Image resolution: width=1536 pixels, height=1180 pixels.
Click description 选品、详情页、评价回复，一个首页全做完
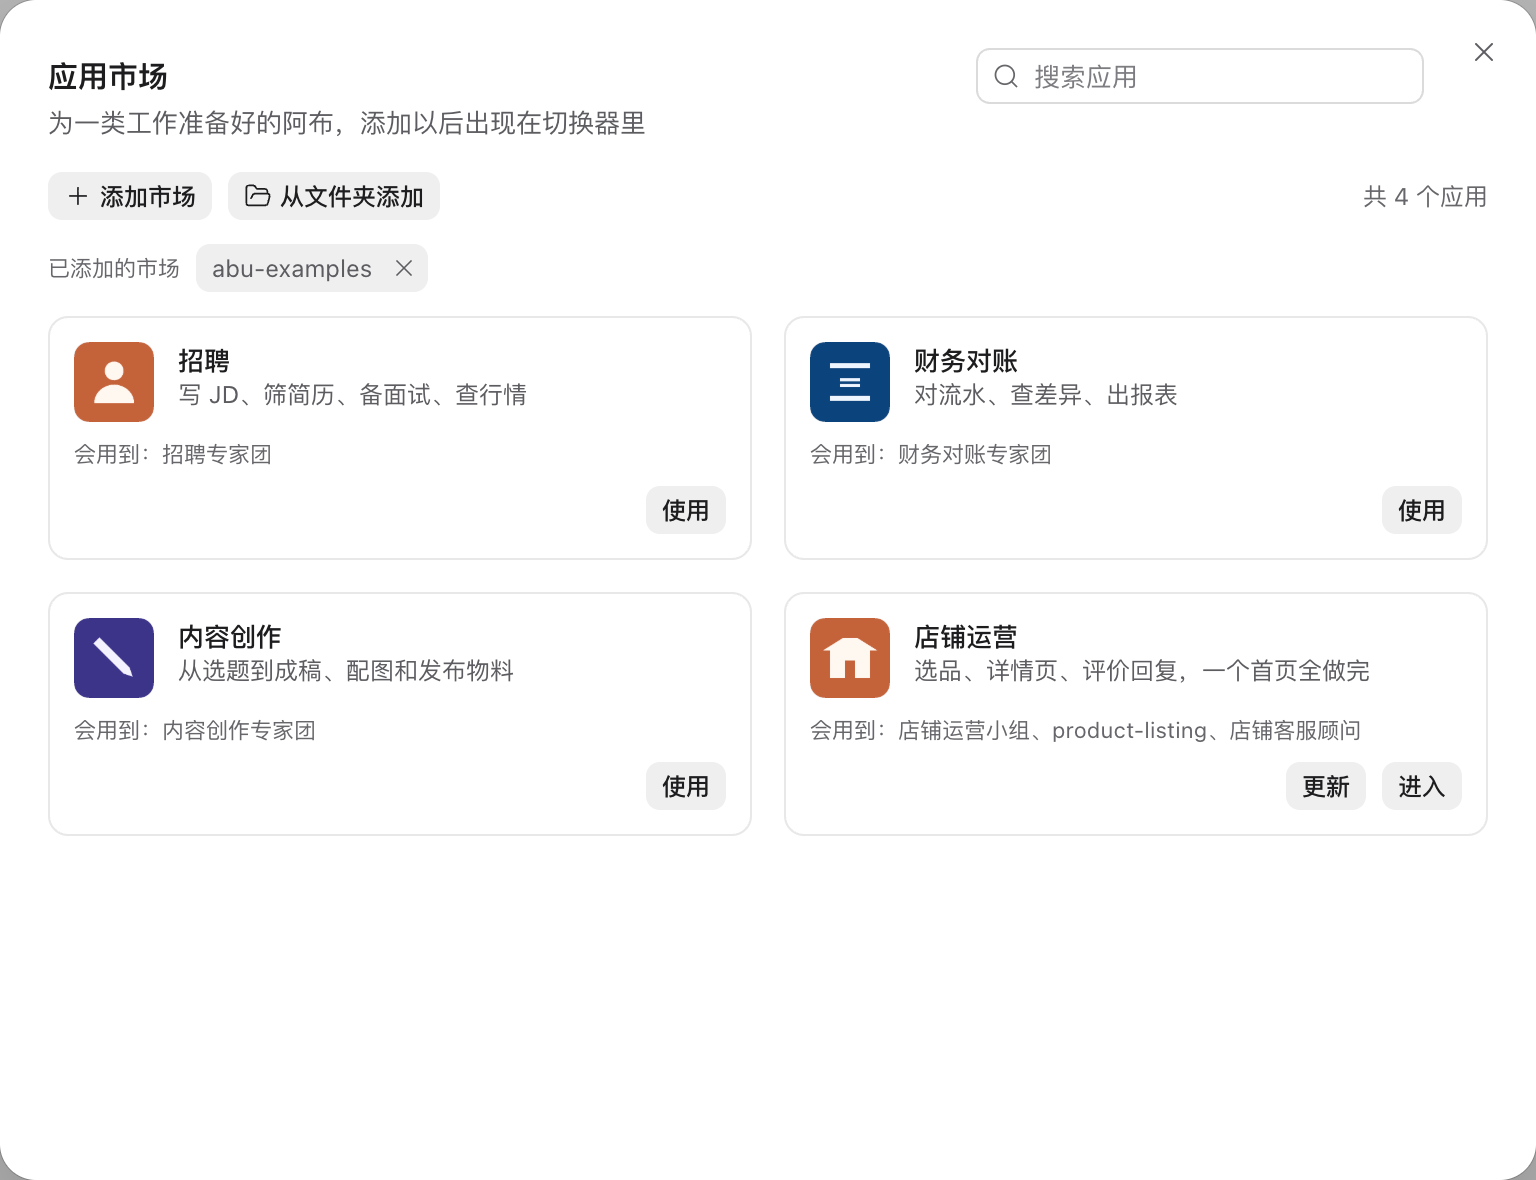tap(1142, 671)
